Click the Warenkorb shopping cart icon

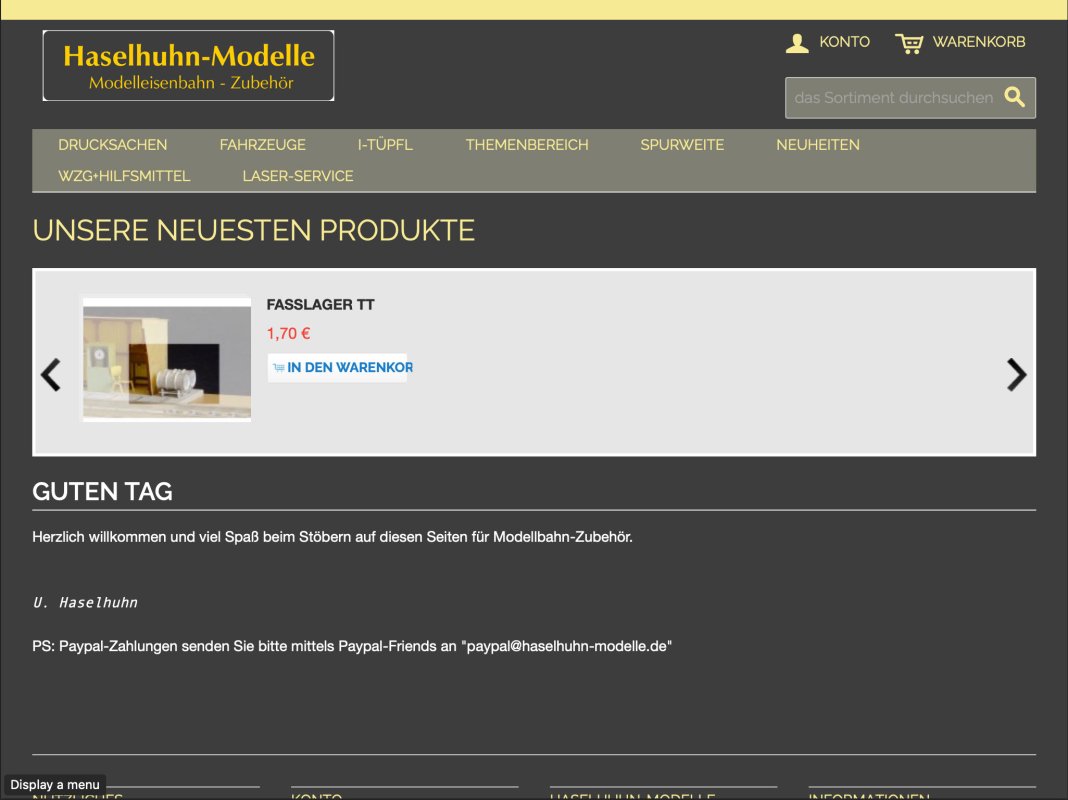[909, 43]
